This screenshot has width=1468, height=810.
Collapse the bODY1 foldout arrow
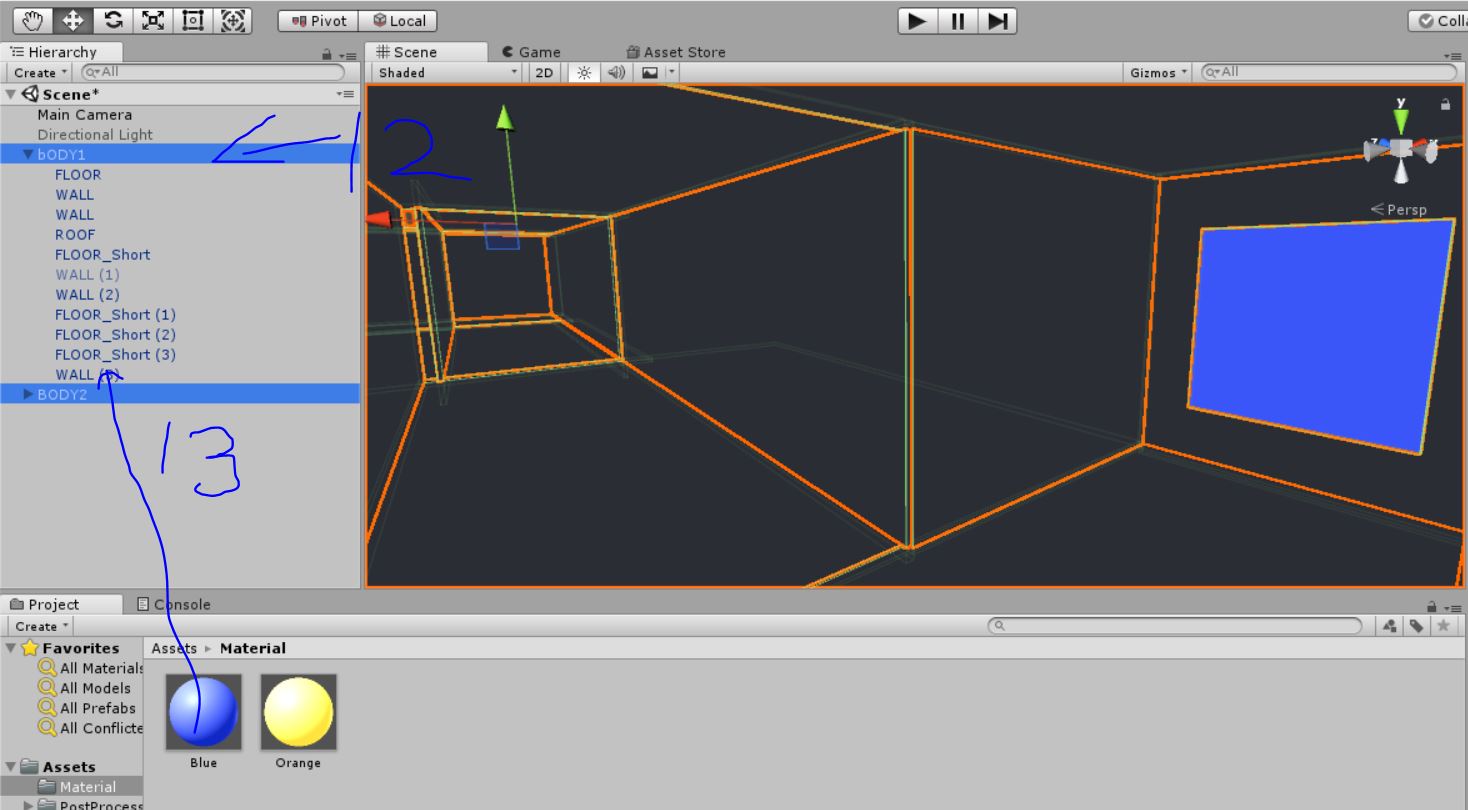pyautogui.click(x=28, y=154)
